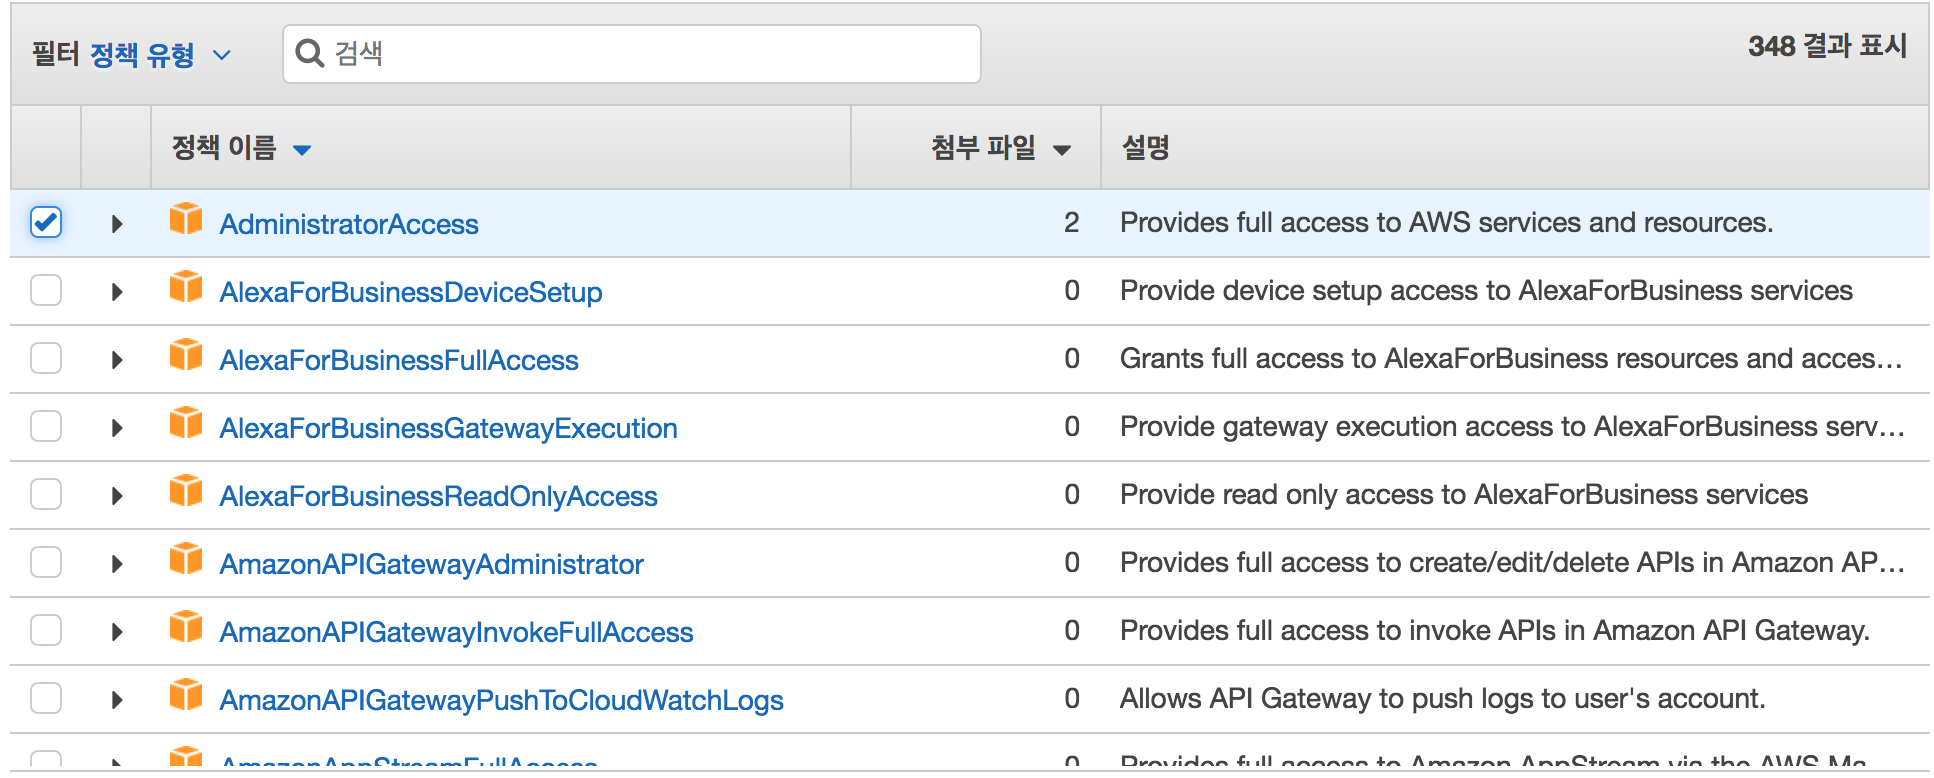Expand the AmazonAPIGatewayInvokeFullAccess row triangle
Image resolution: width=1934 pixels, height=778 pixels.
pos(117,632)
